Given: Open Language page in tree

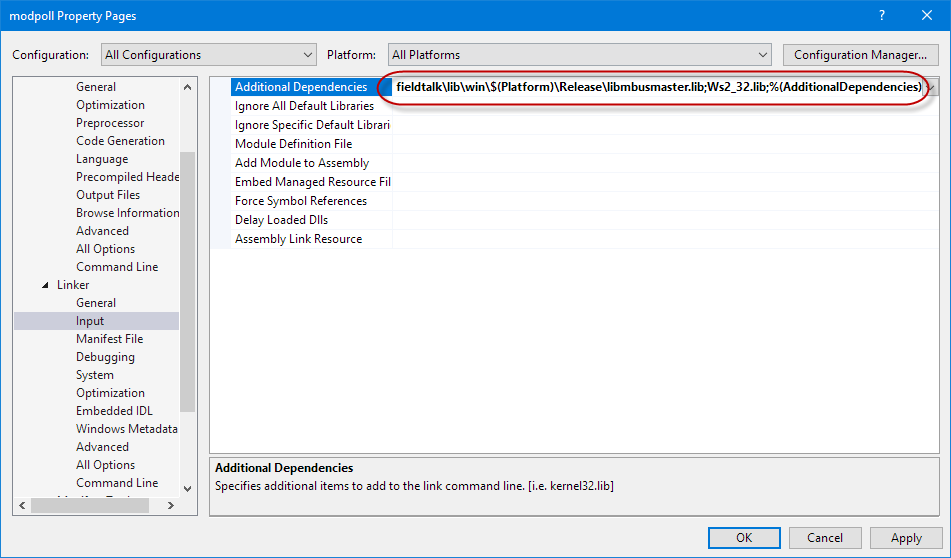Looking at the screenshot, I should click(x=102, y=159).
